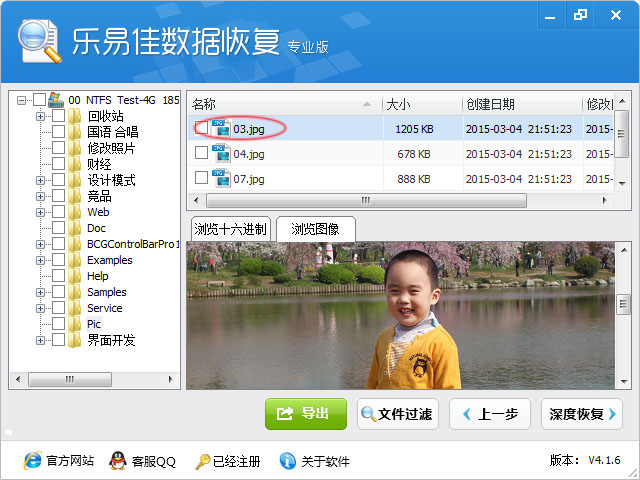Switch to the 浏览图像 tab
640x480 pixels.
coord(316,229)
